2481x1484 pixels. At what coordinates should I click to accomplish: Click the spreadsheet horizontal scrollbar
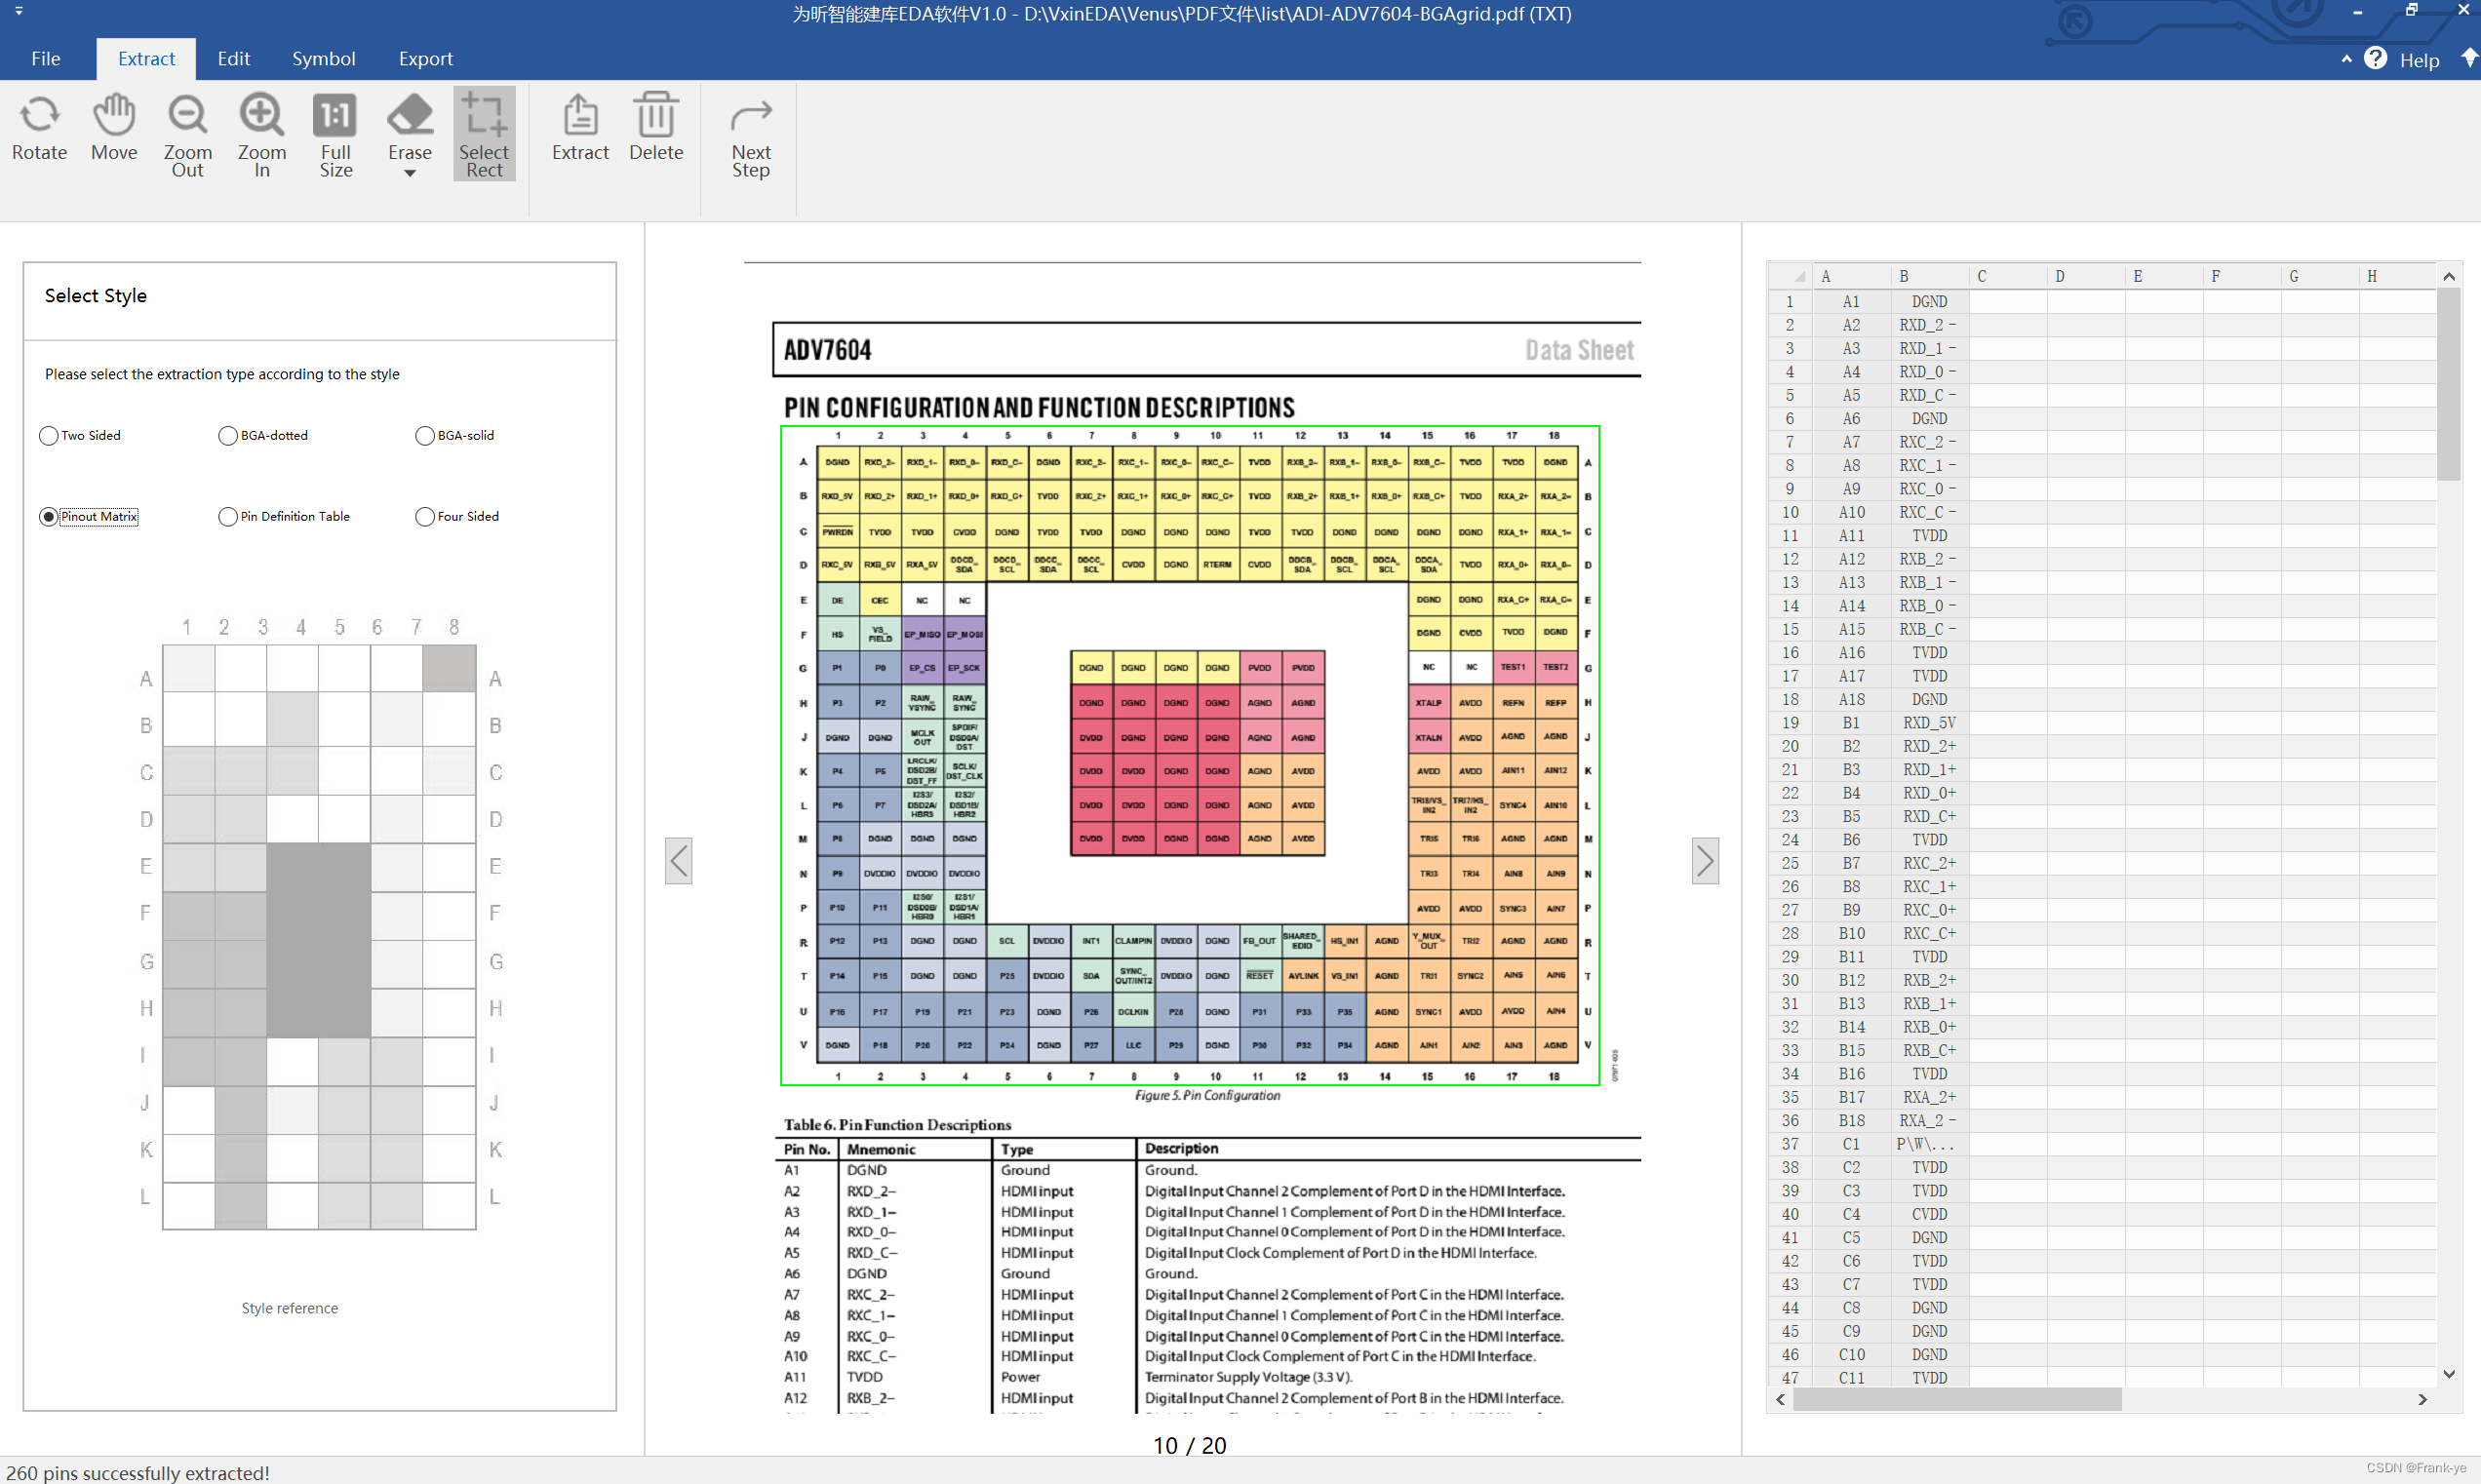coord(1956,1400)
